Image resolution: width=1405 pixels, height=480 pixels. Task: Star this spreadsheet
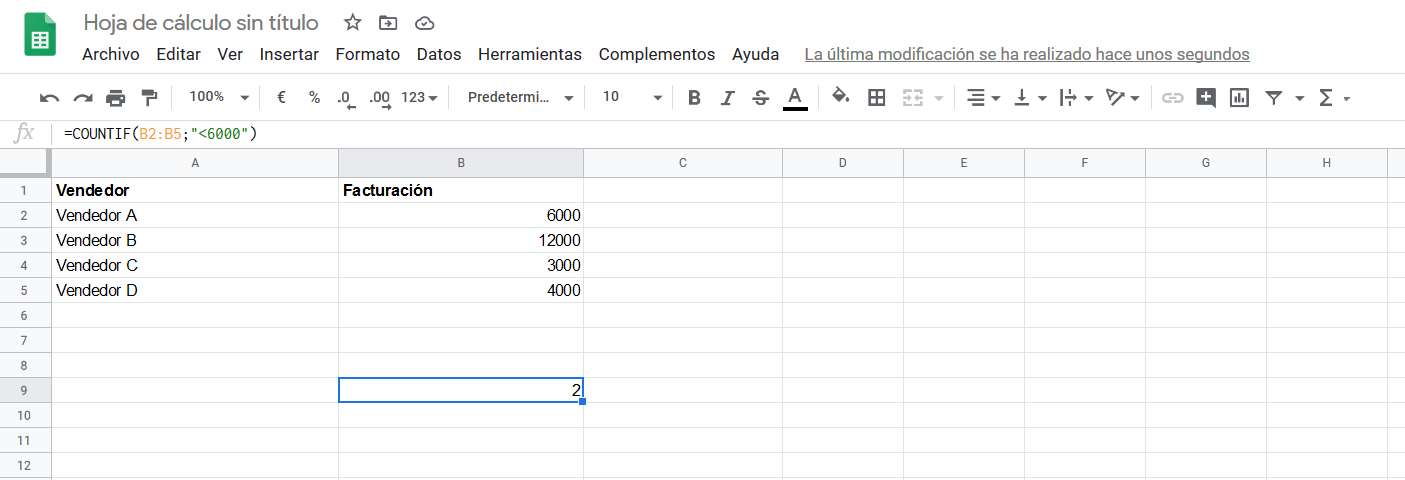(x=352, y=23)
